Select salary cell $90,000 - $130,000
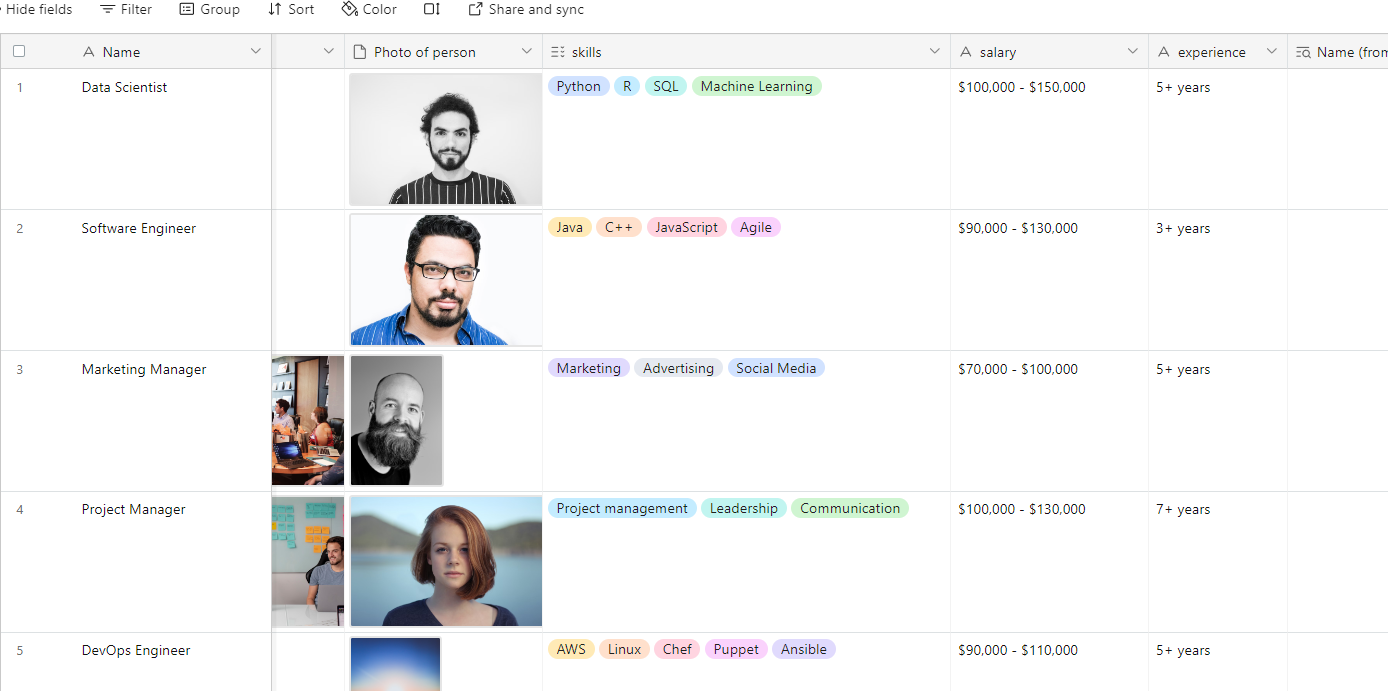 pyautogui.click(x=1049, y=280)
